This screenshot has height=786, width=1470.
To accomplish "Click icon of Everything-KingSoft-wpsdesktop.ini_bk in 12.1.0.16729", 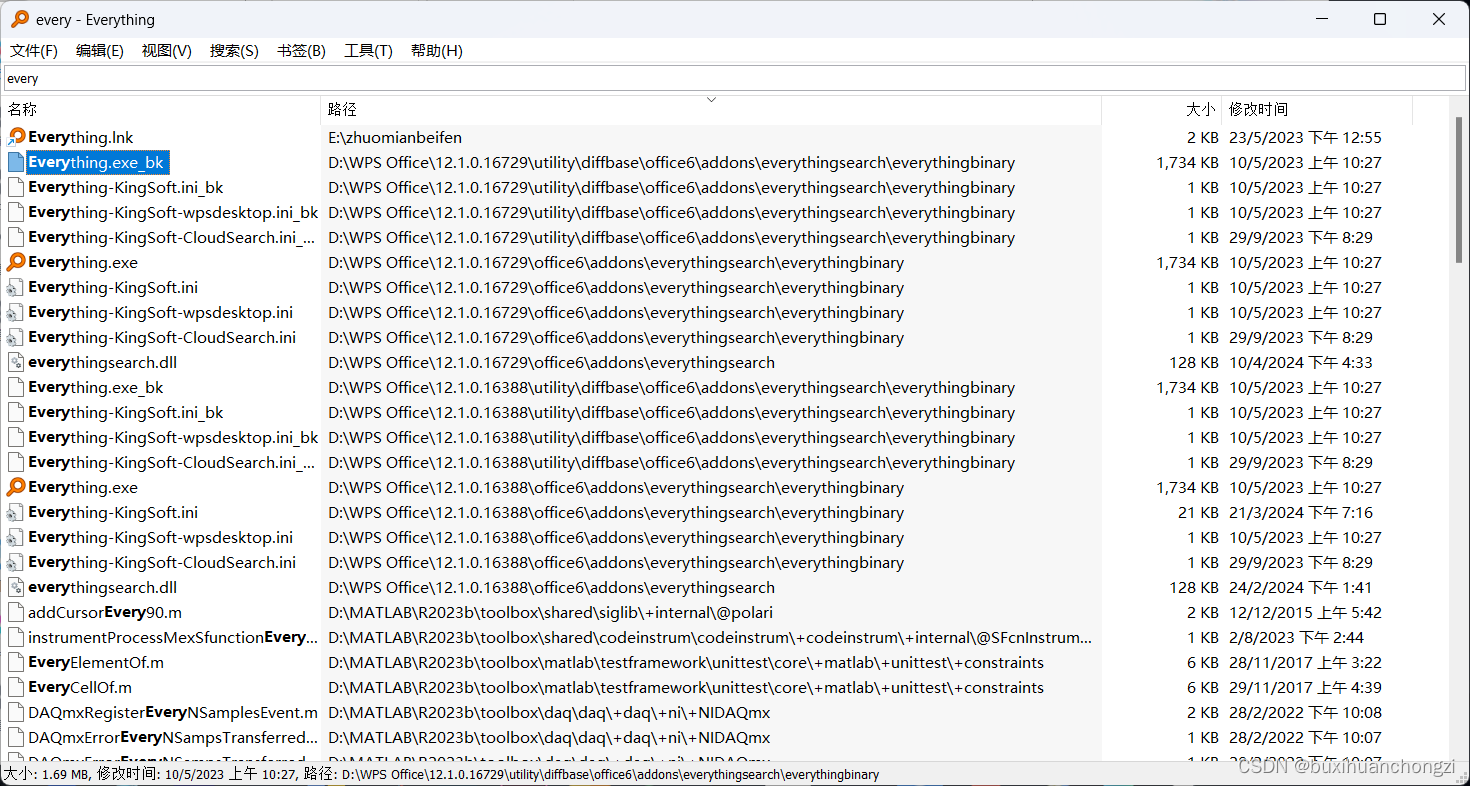I will tap(16, 212).
